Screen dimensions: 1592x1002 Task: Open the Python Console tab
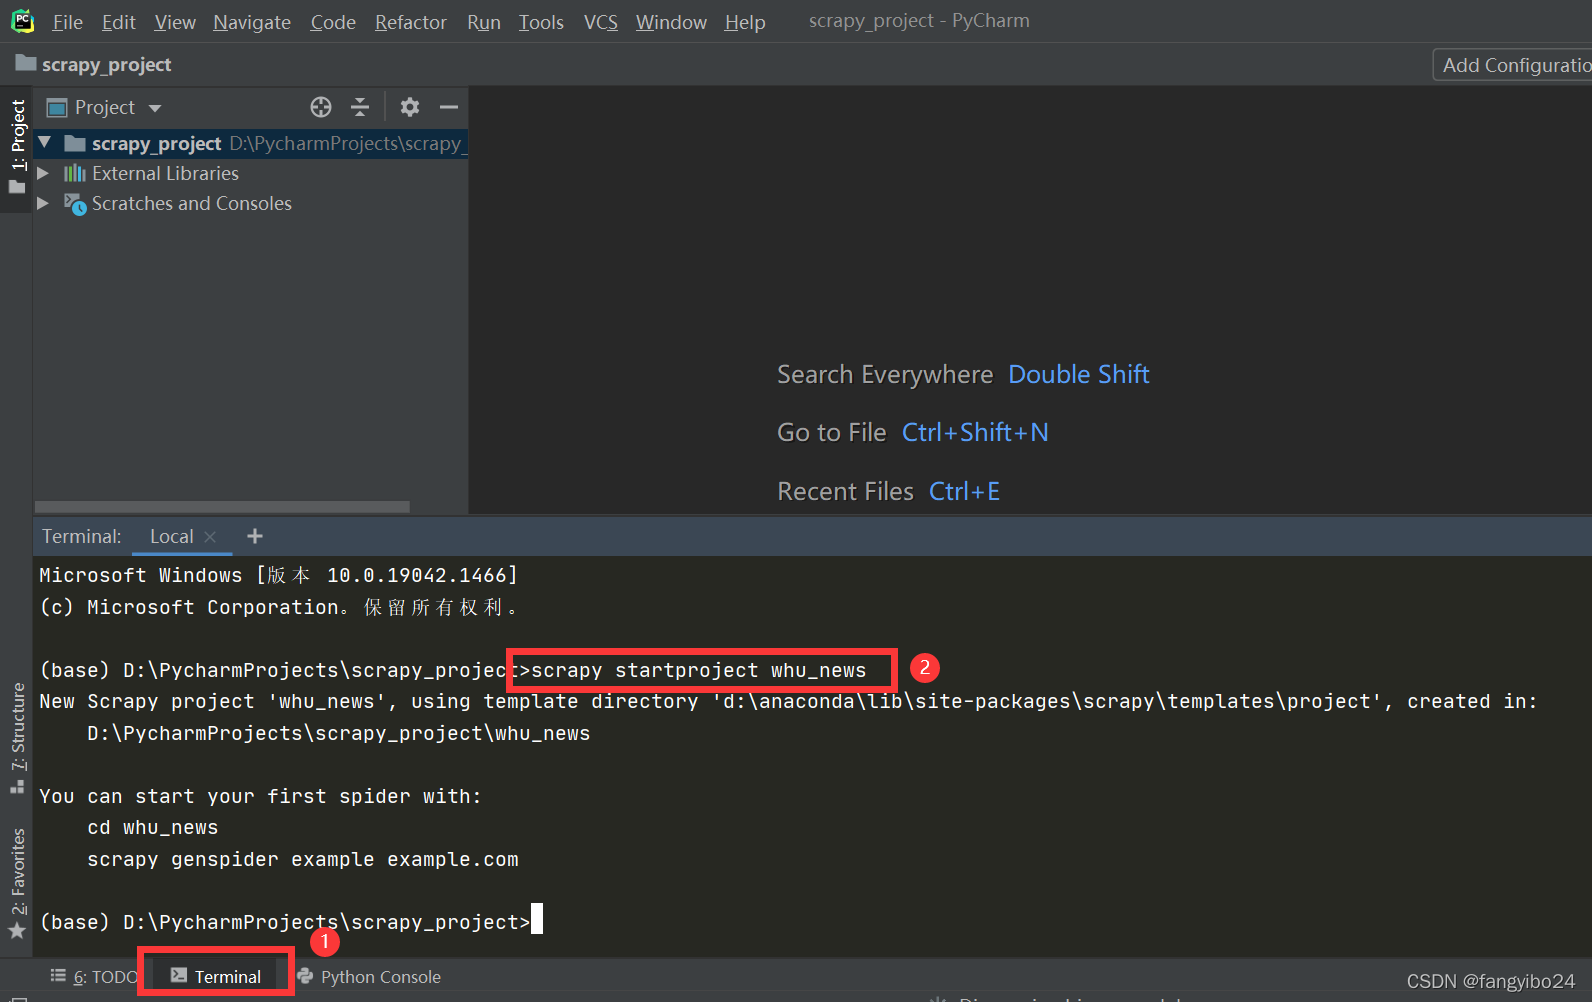click(x=369, y=977)
